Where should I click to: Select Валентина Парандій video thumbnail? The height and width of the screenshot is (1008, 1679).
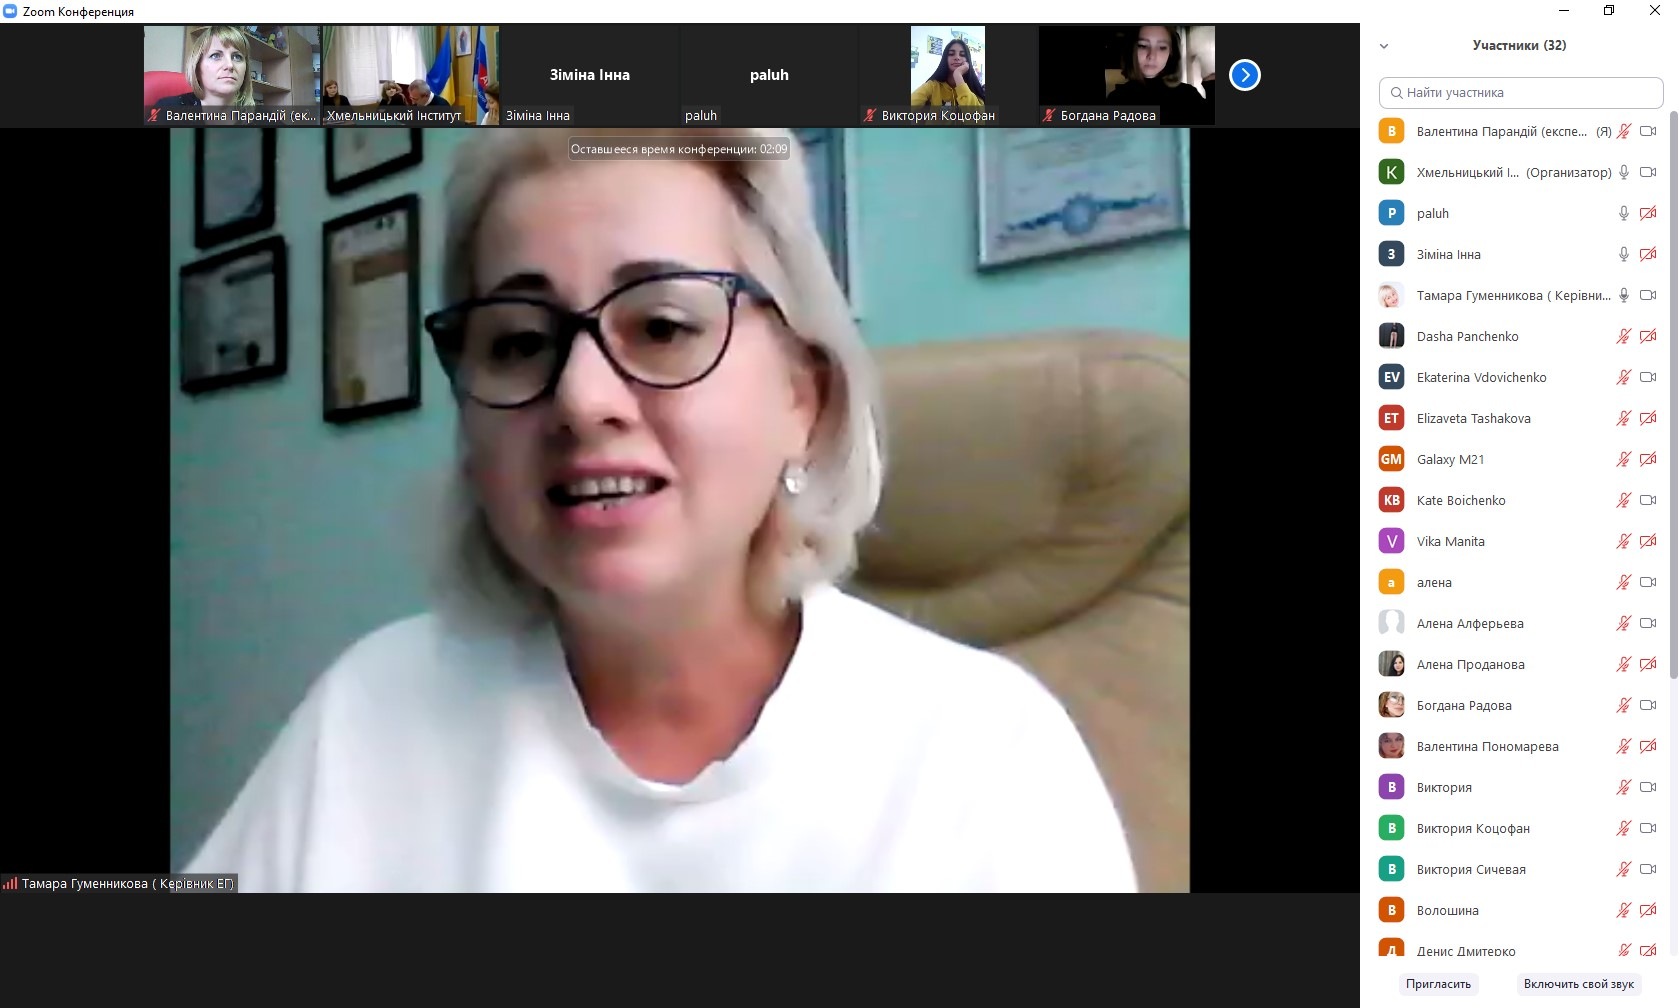(232, 75)
